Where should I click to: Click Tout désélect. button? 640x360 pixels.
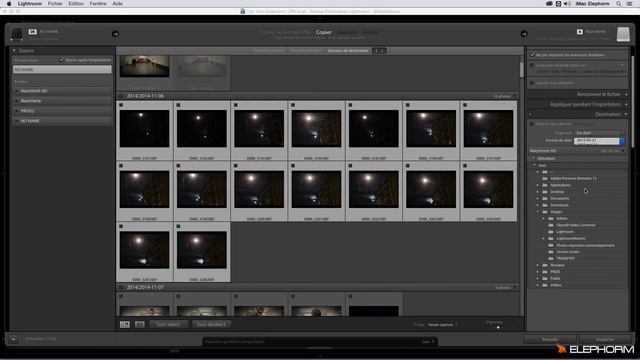point(211,324)
